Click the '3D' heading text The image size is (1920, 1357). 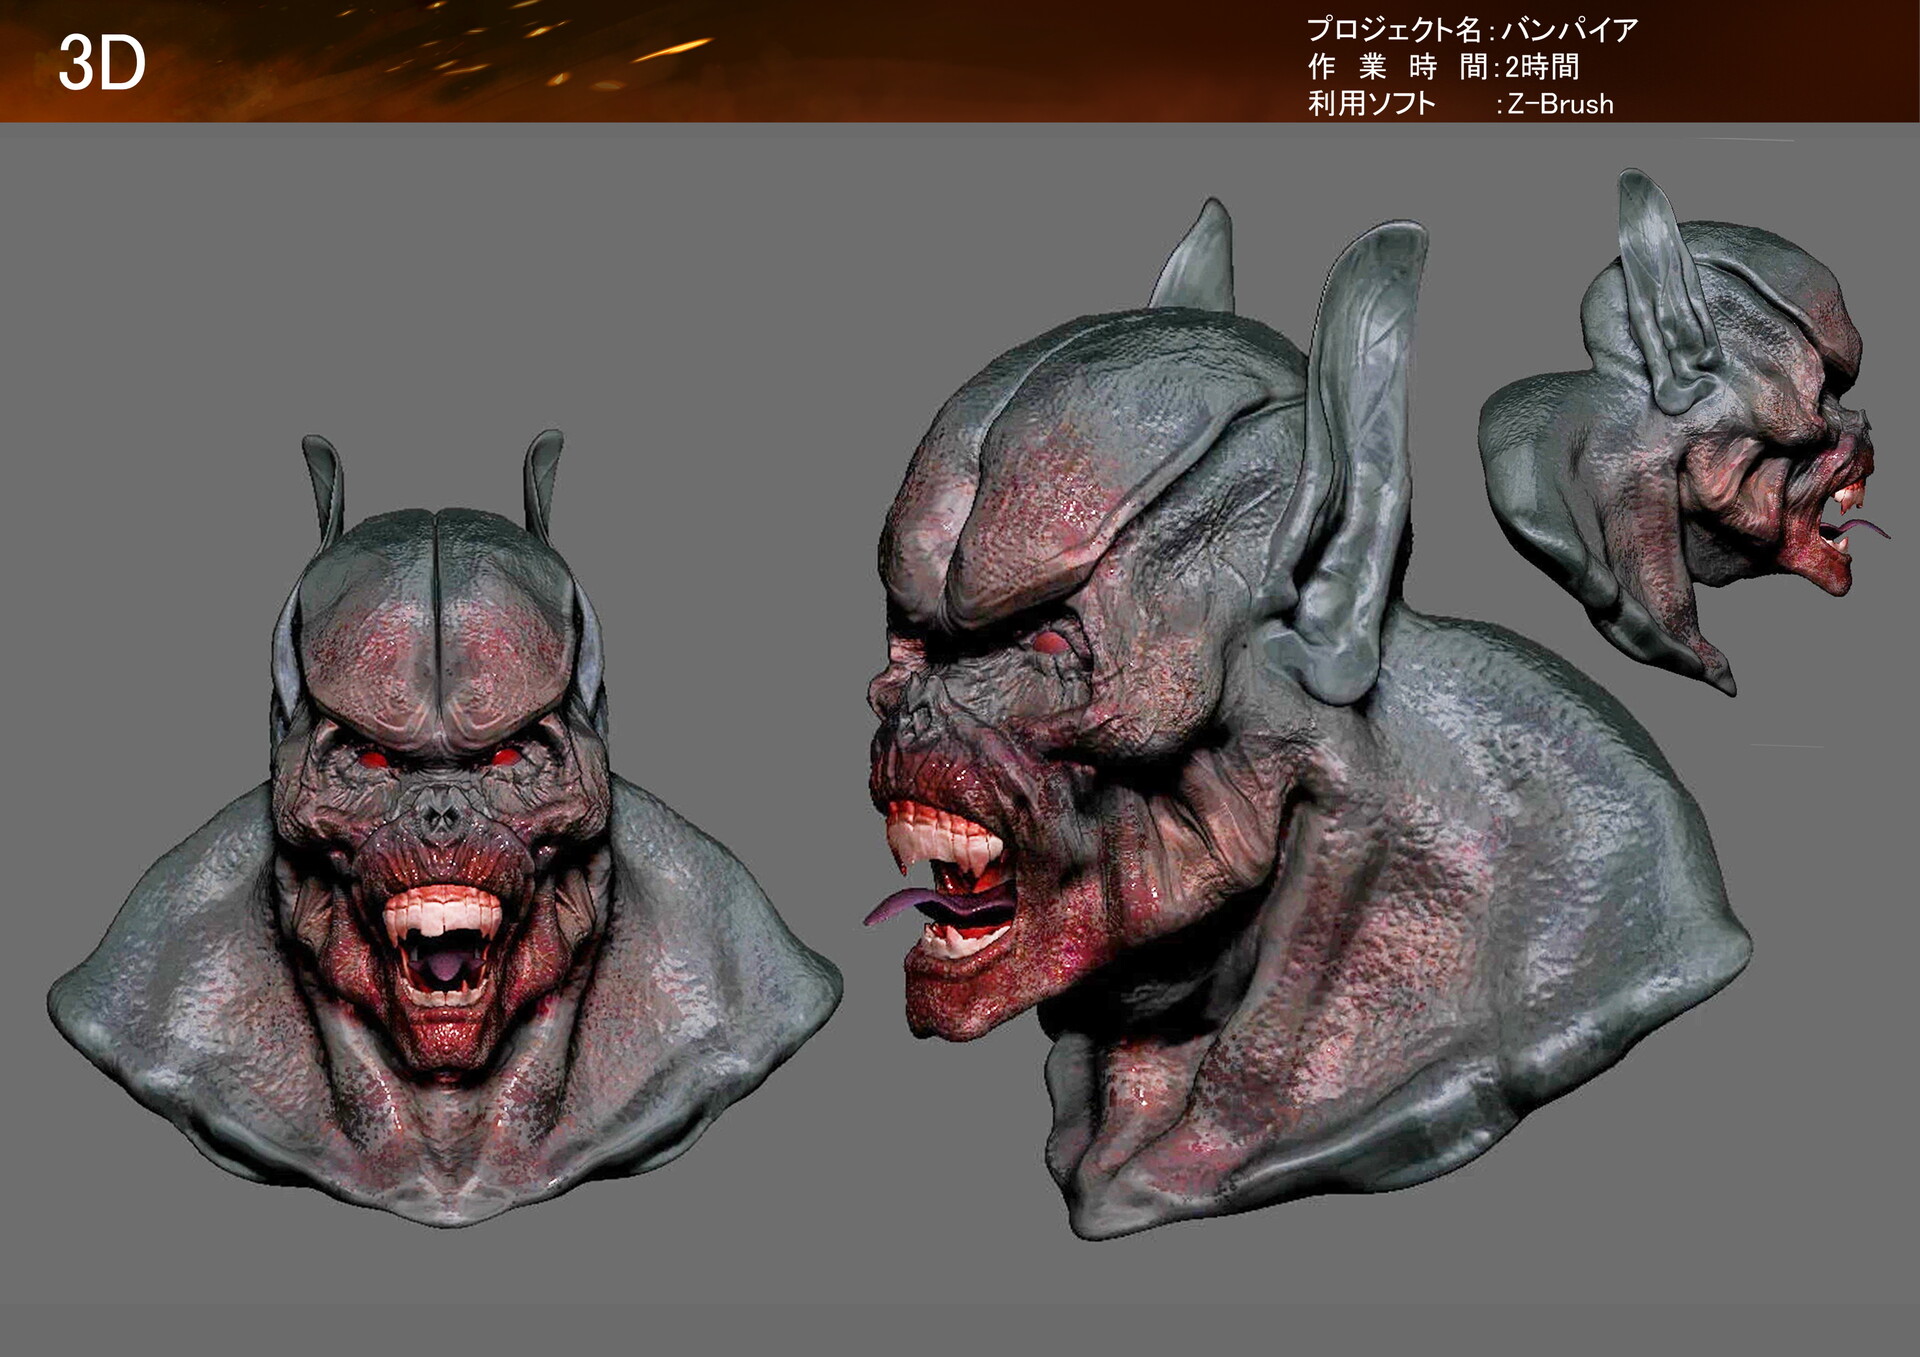(102, 63)
